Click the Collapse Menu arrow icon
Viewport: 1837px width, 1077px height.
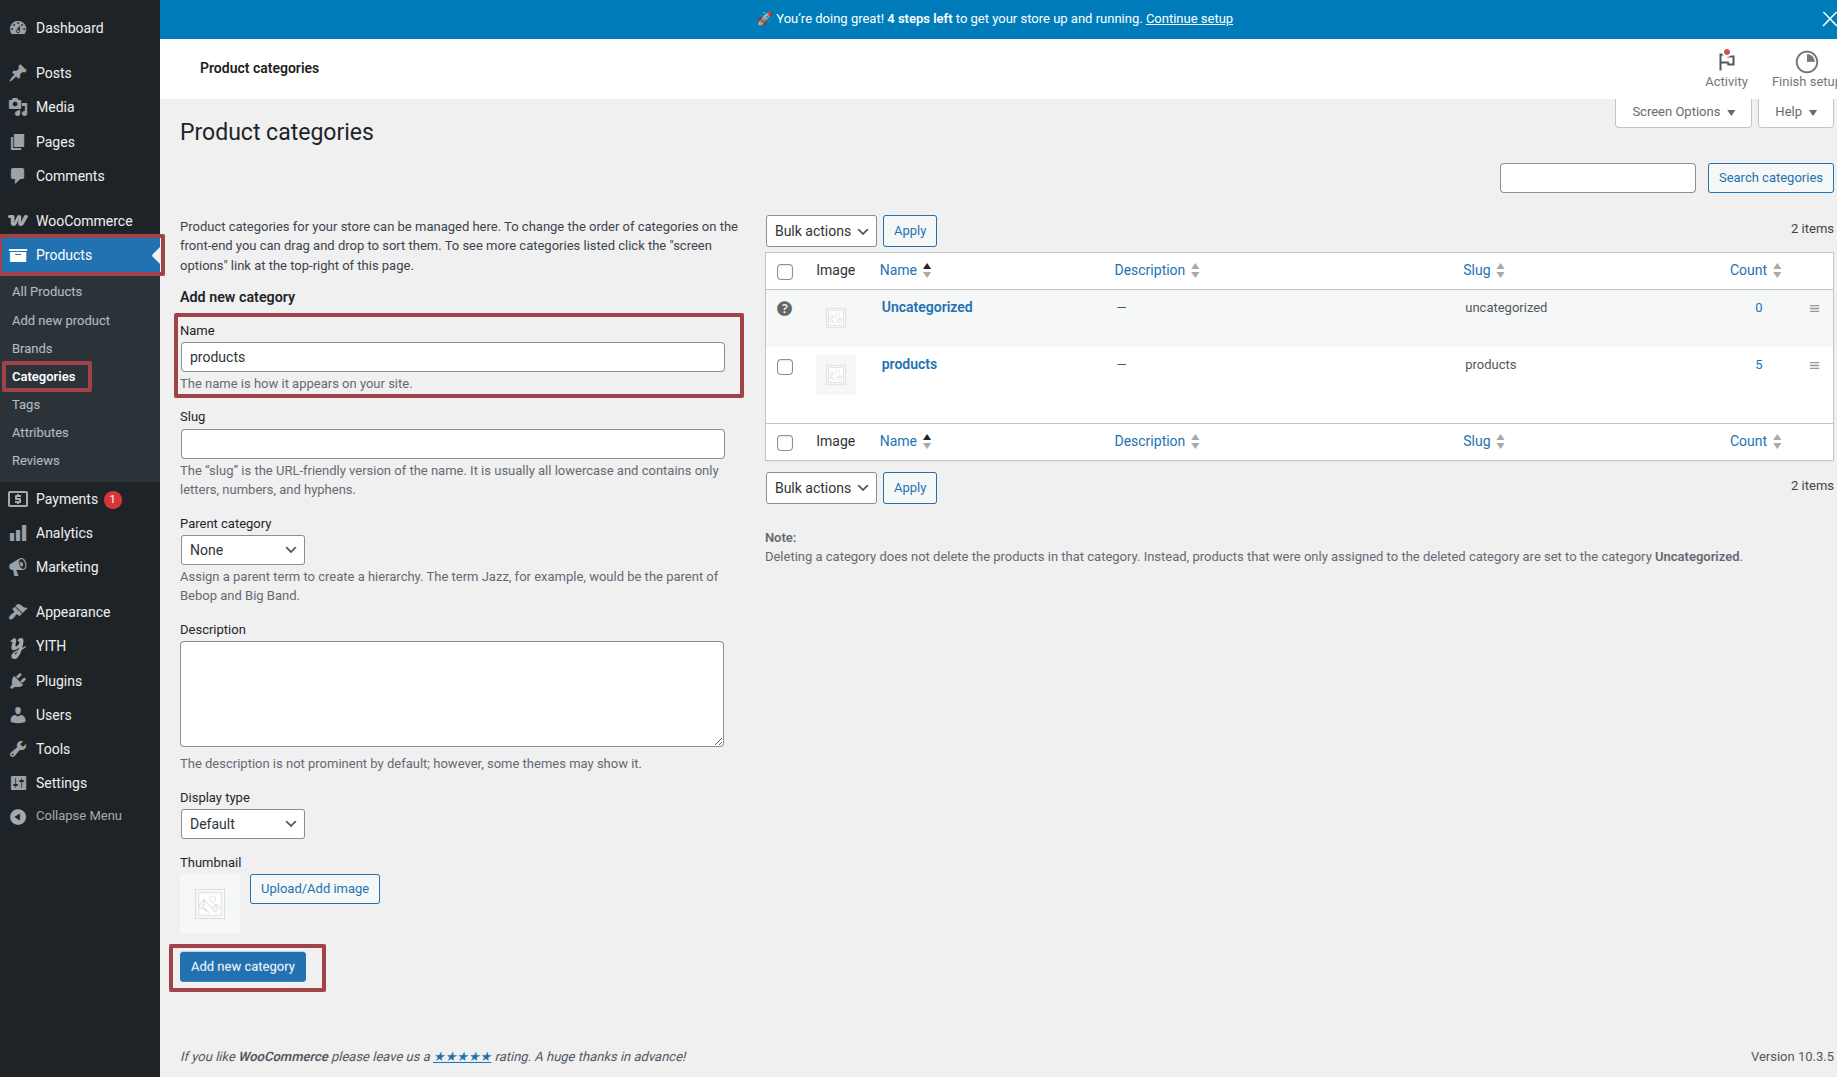coord(18,817)
